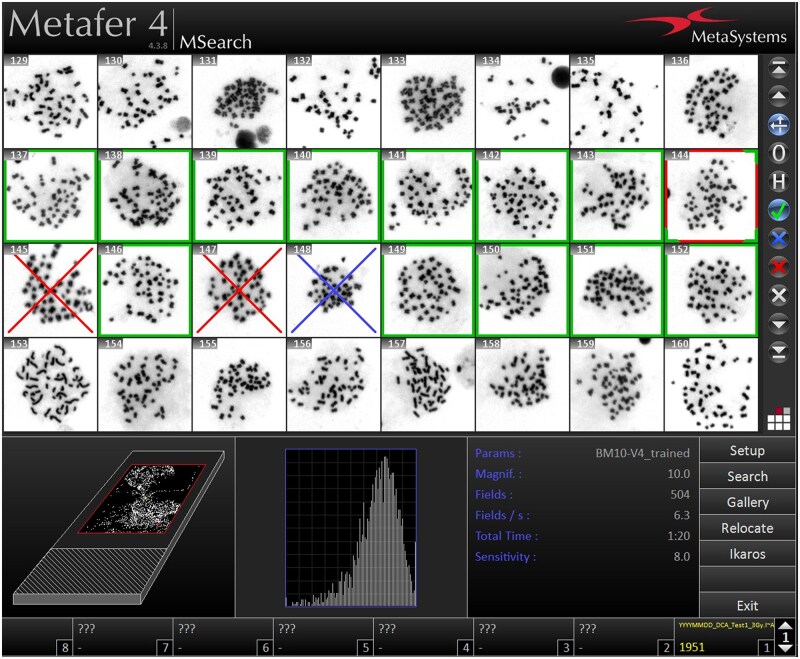Image resolution: width=800 pixels, height=659 pixels.
Task: Select metaphase thumbnail 157
Action: coord(428,385)
